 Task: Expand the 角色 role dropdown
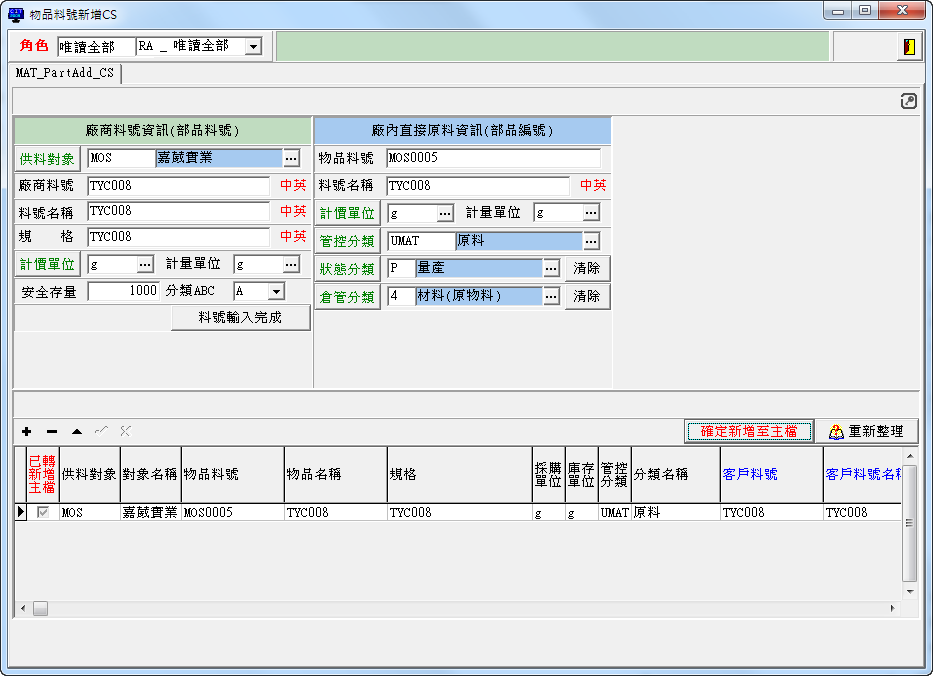click(x=252, y=47)
